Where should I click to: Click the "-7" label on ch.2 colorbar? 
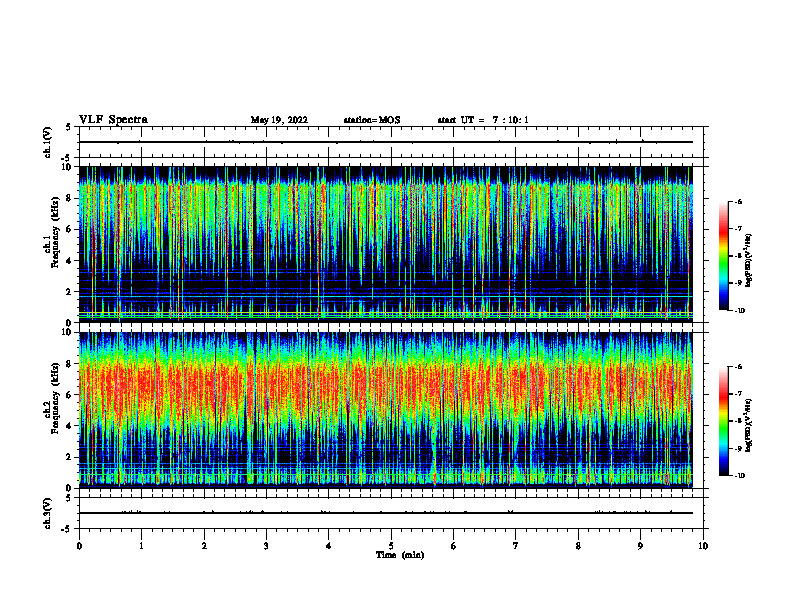coord(738,394)
